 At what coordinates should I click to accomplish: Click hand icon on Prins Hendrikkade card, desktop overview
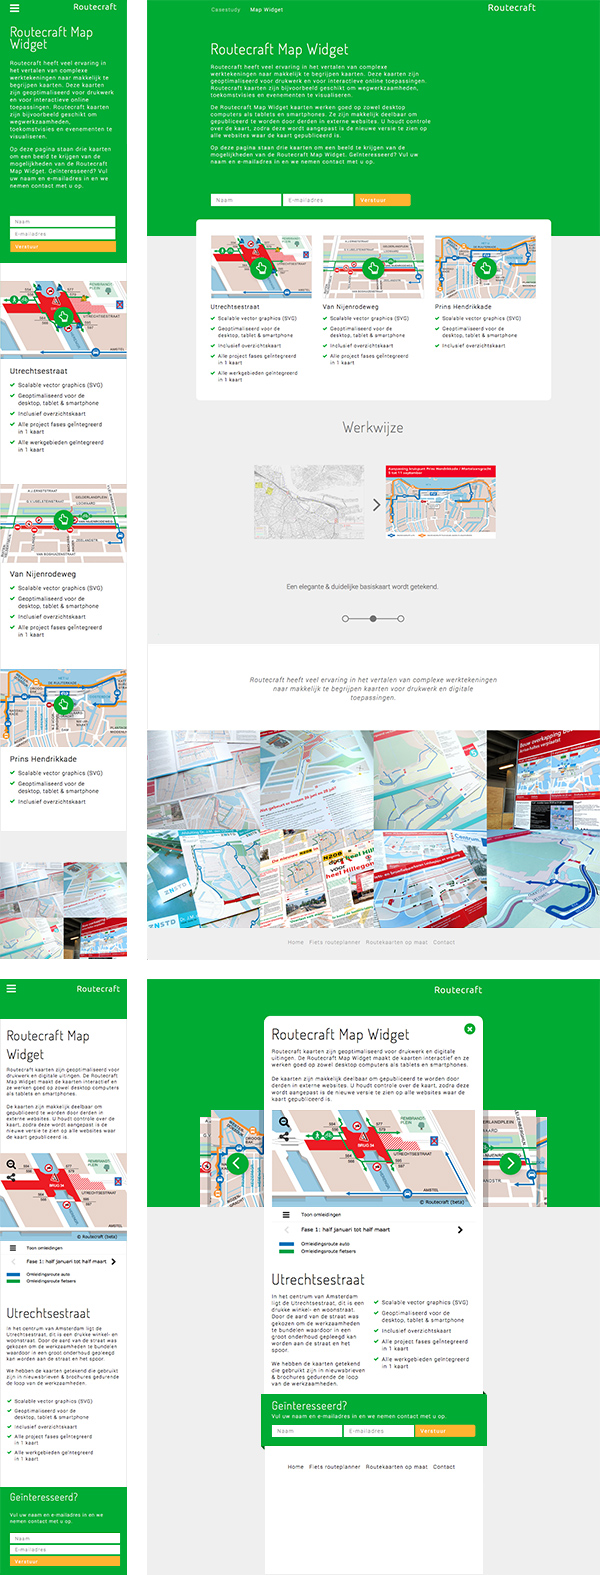[485, 267]
